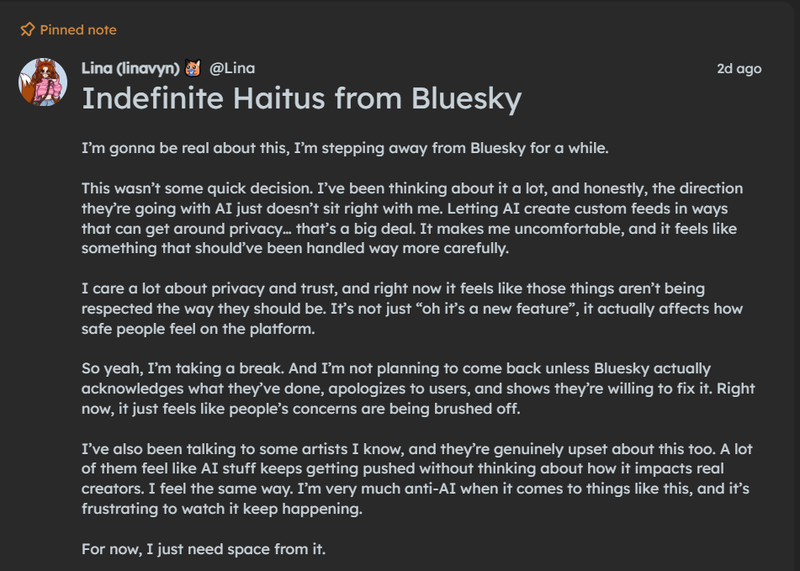Click the Indefinite Haitus from Bluesky title
Image resolution: width=800 pixels, height=571 pixels.
[300, 99]
